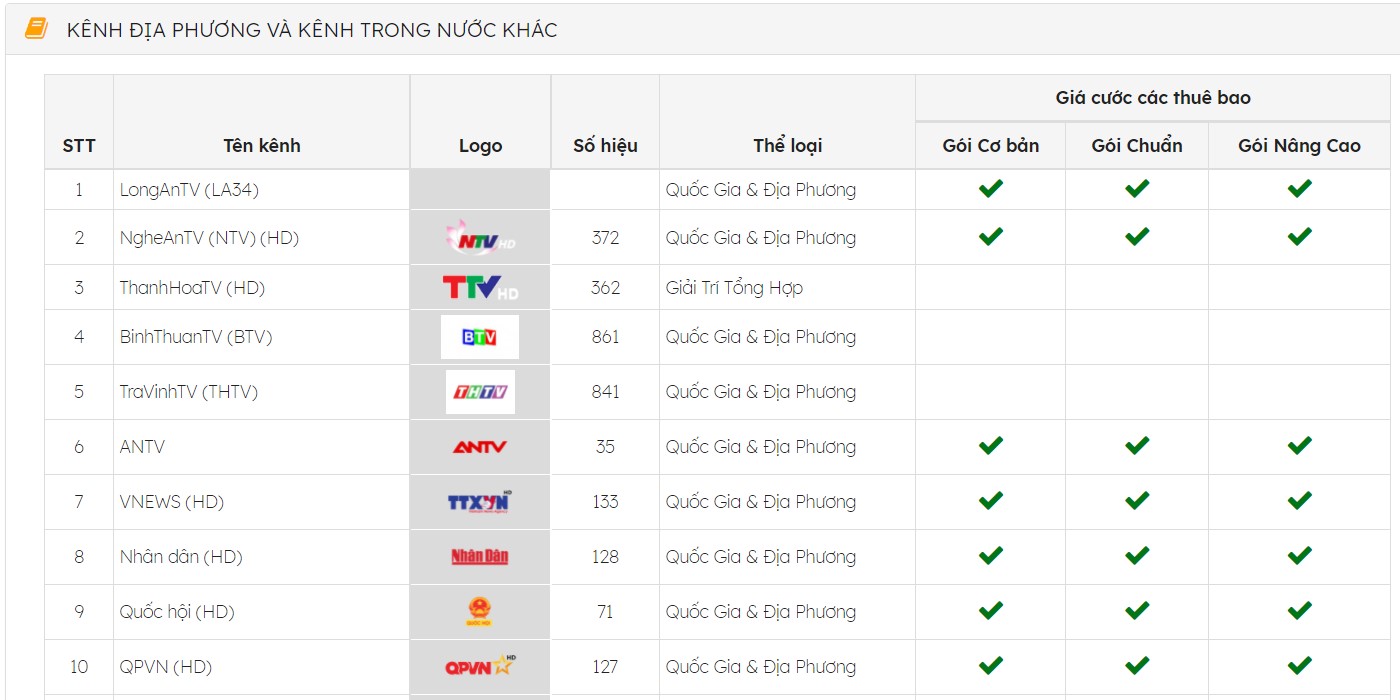Click the Nhân Dân newspaper logo
The width and height of the screenshot is (1400, 700).
coord(480,556)
